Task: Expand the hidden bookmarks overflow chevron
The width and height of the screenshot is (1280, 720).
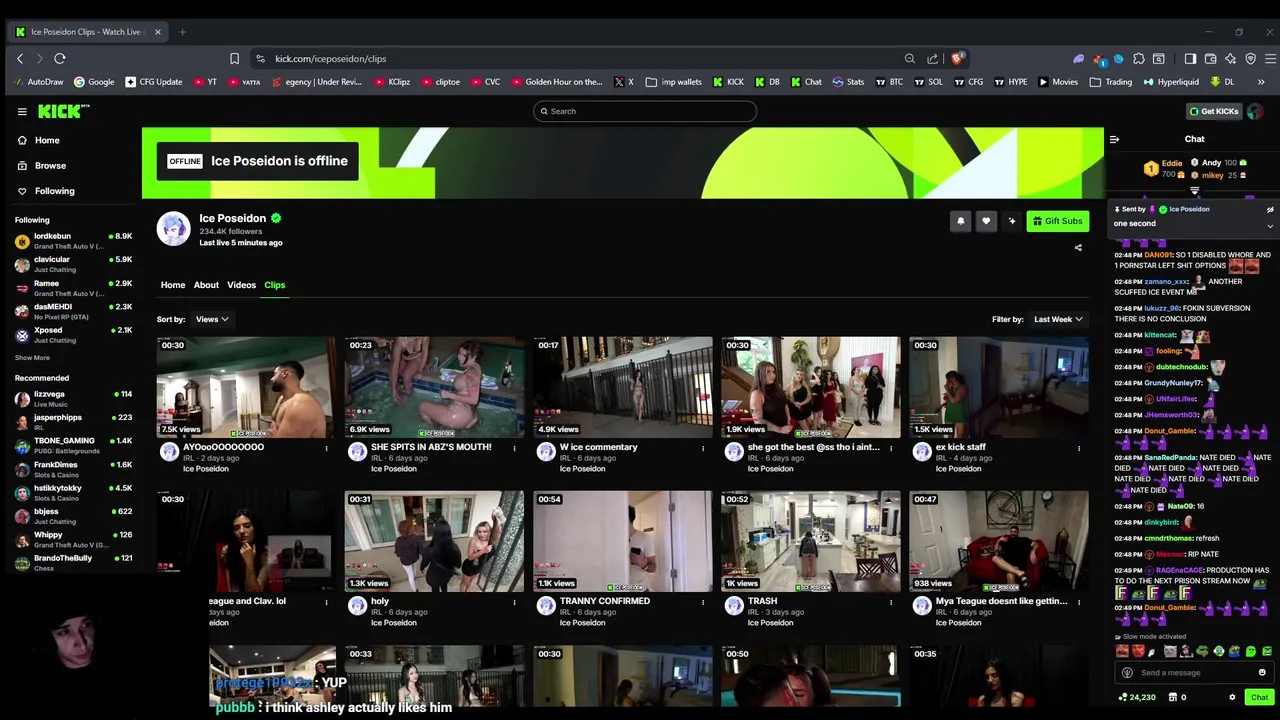Action: tap(1260, 82)
